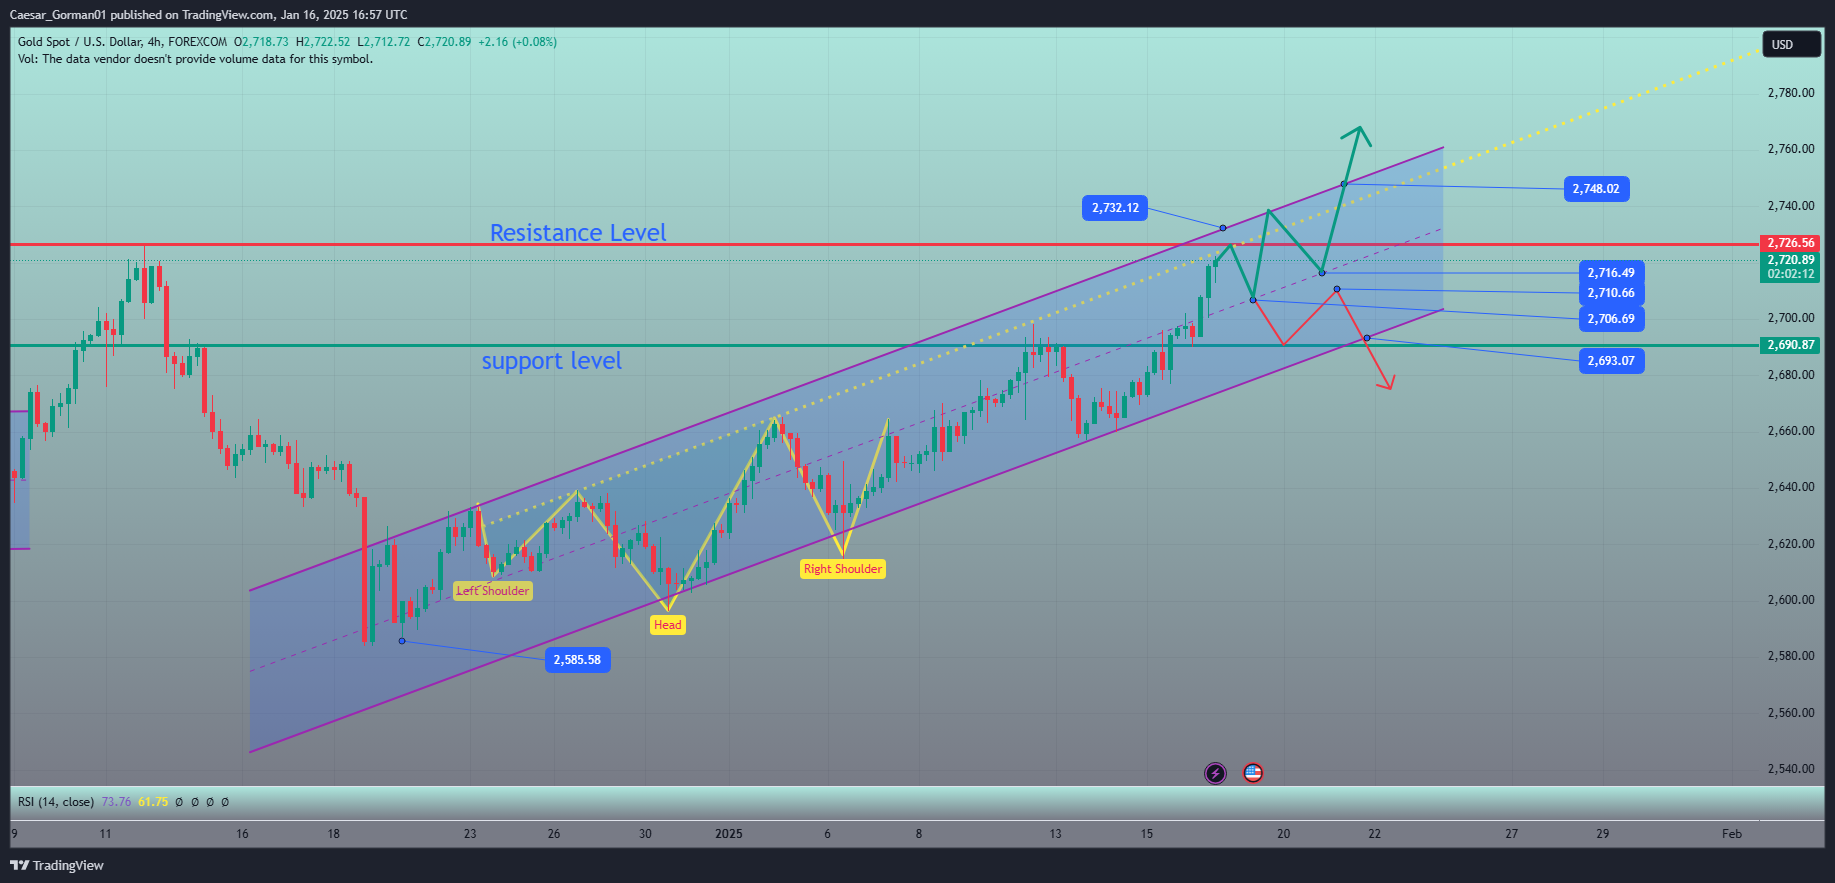
Task: Click the green upward projection arrowhead
Action: click(x=1358, y=135)
